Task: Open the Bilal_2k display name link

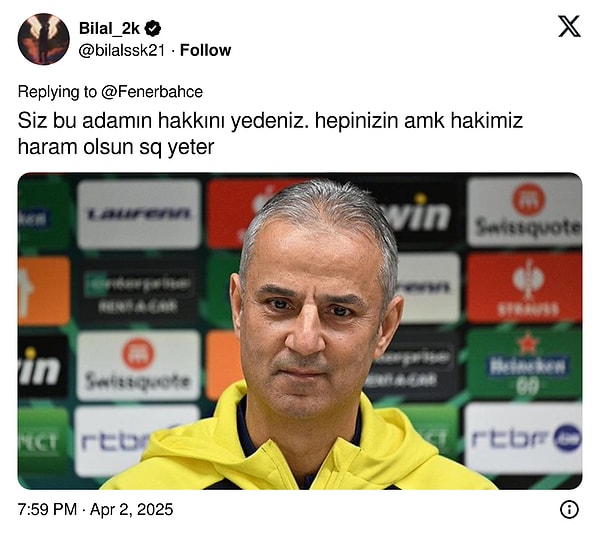Action: 109,28
